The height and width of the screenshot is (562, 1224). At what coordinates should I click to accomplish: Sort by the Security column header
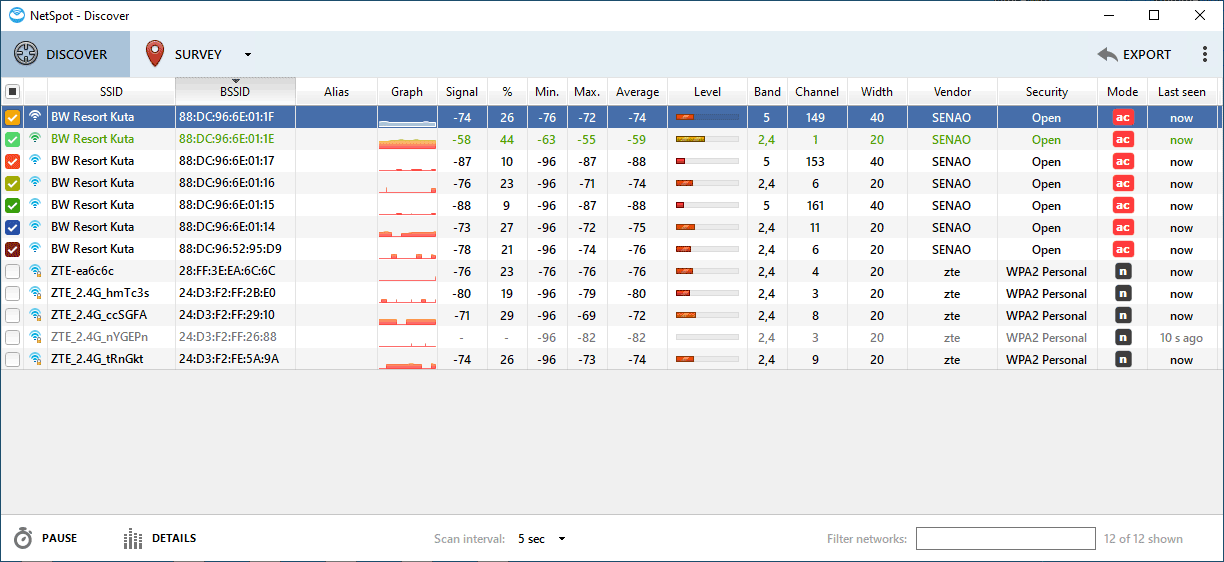click(1047, 91)
